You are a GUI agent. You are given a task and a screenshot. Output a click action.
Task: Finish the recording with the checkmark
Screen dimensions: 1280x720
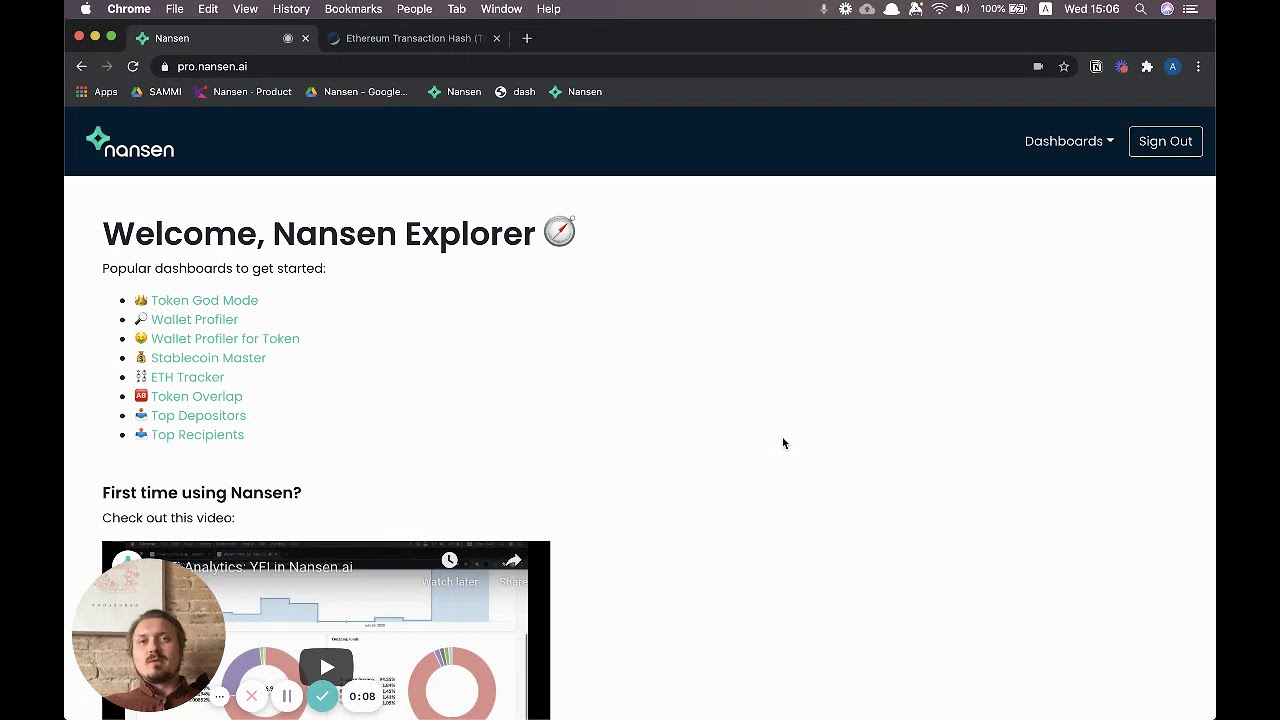click(x=322, y=696)
